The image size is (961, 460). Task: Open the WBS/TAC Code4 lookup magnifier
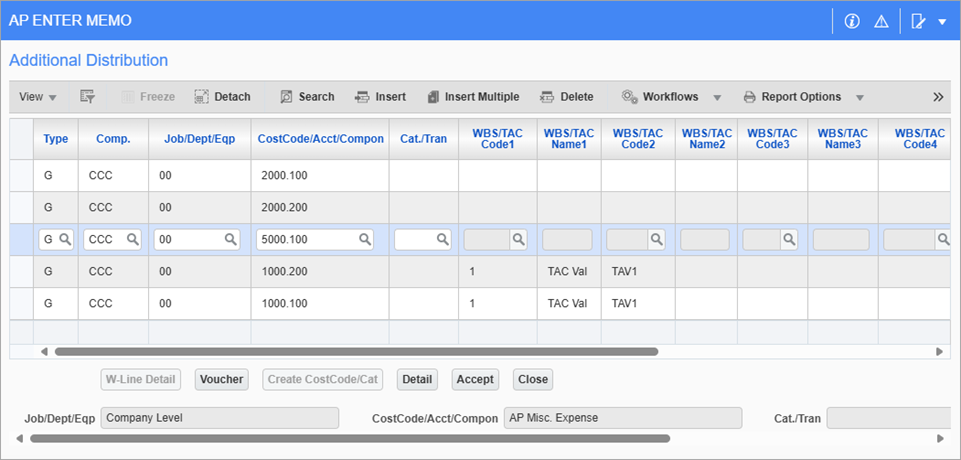tap(943, 239)
